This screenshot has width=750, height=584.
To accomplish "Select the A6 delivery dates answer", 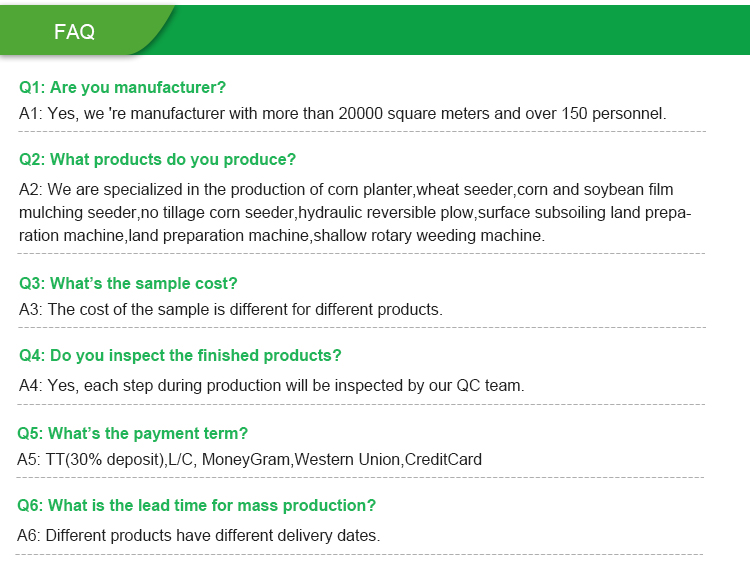I will click(198, 536).
